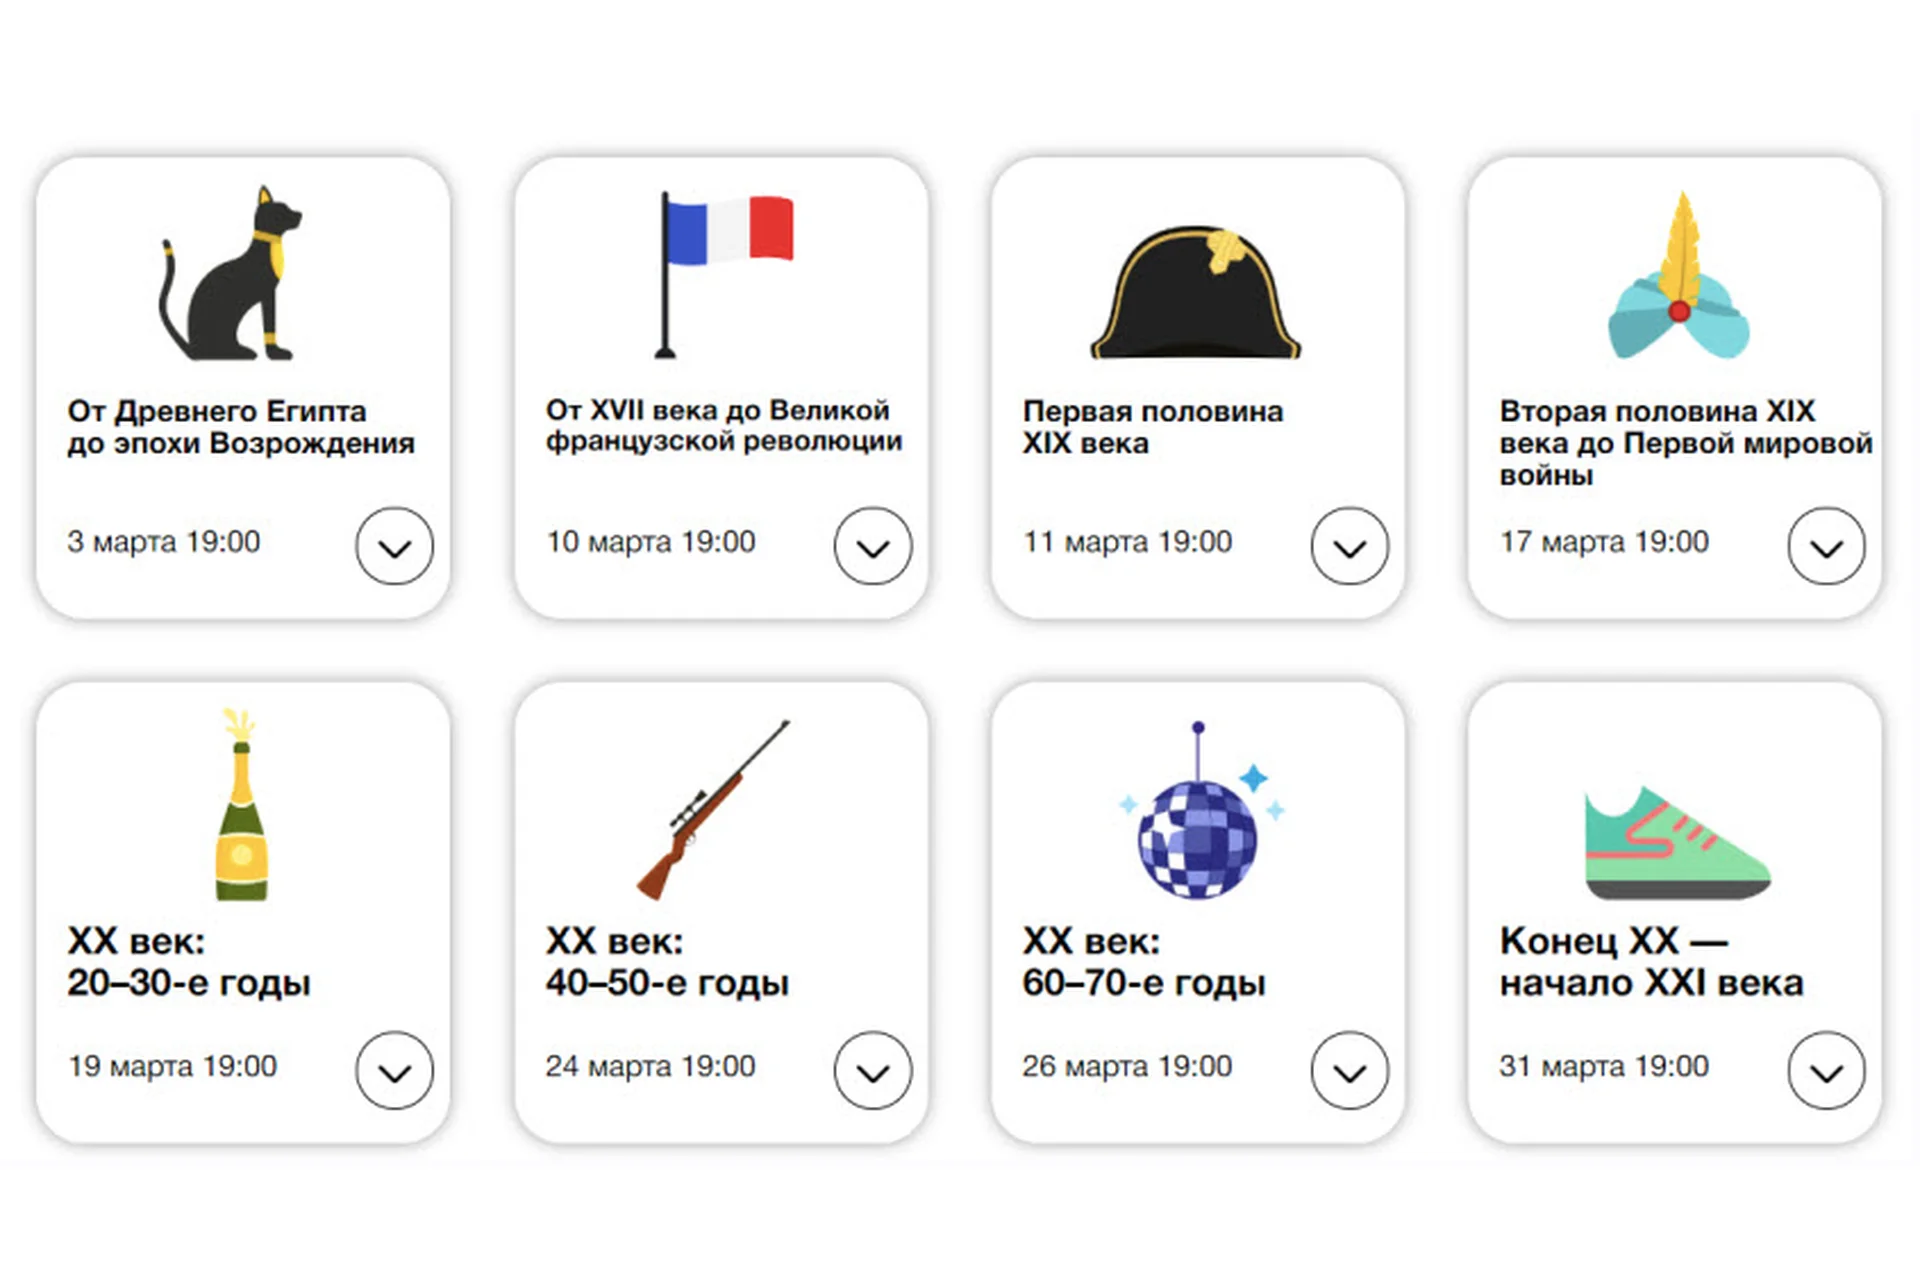Click the black bicorne hat icon
The image size is (1920, 1280).
1196,294
